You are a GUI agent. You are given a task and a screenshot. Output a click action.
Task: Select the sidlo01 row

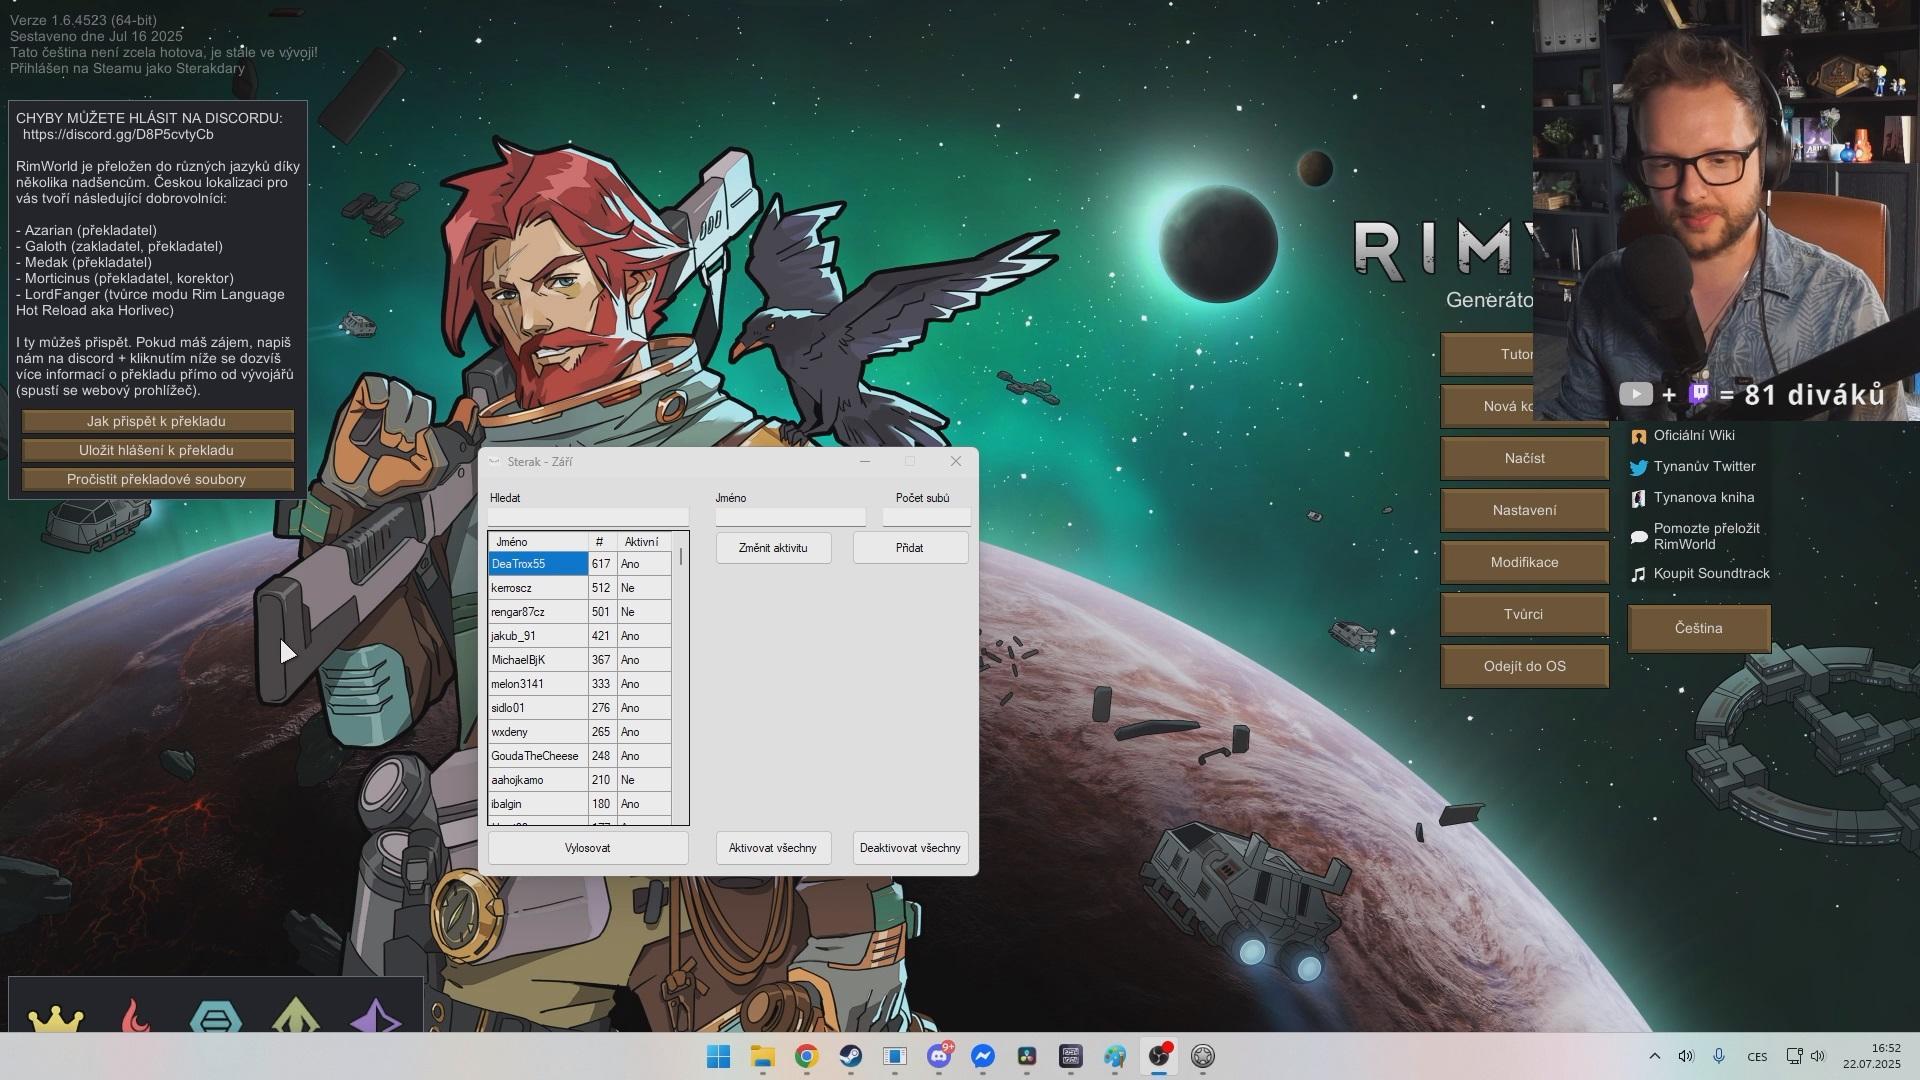[x=580, y=708]
